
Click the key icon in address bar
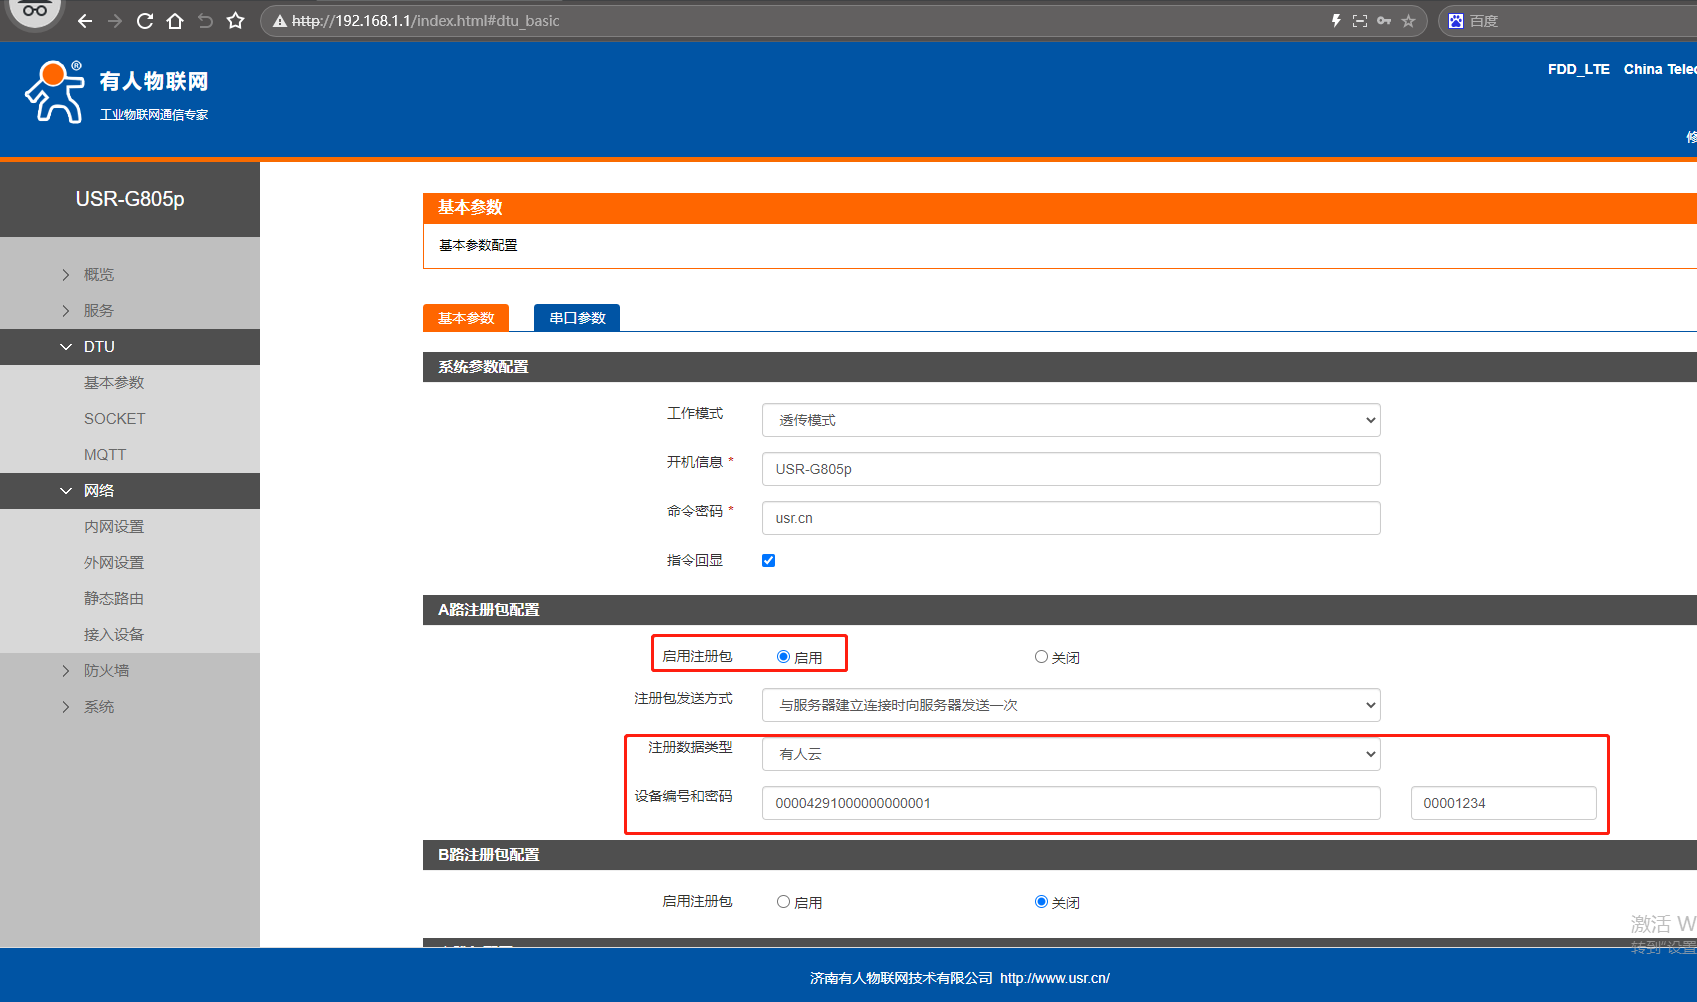pos(1384,21)
